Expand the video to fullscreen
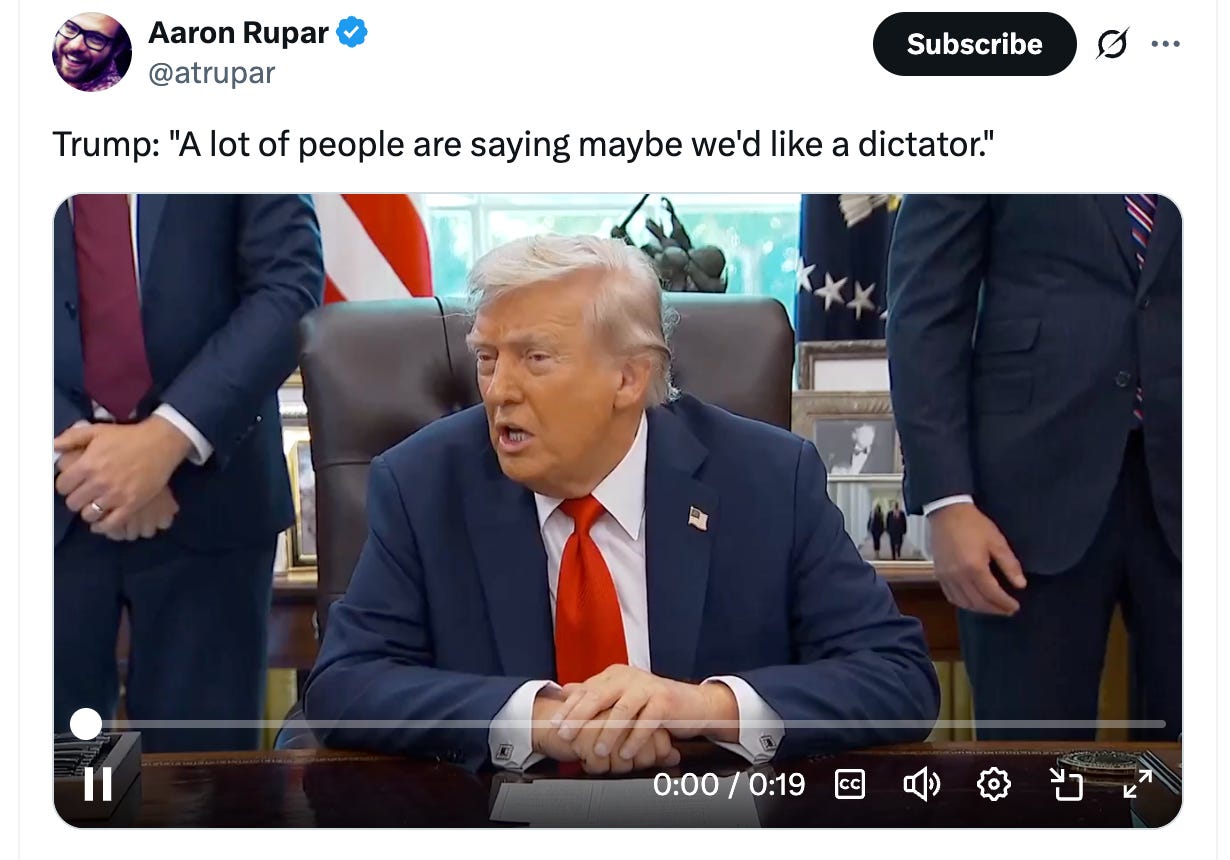 click(1137, 785)
